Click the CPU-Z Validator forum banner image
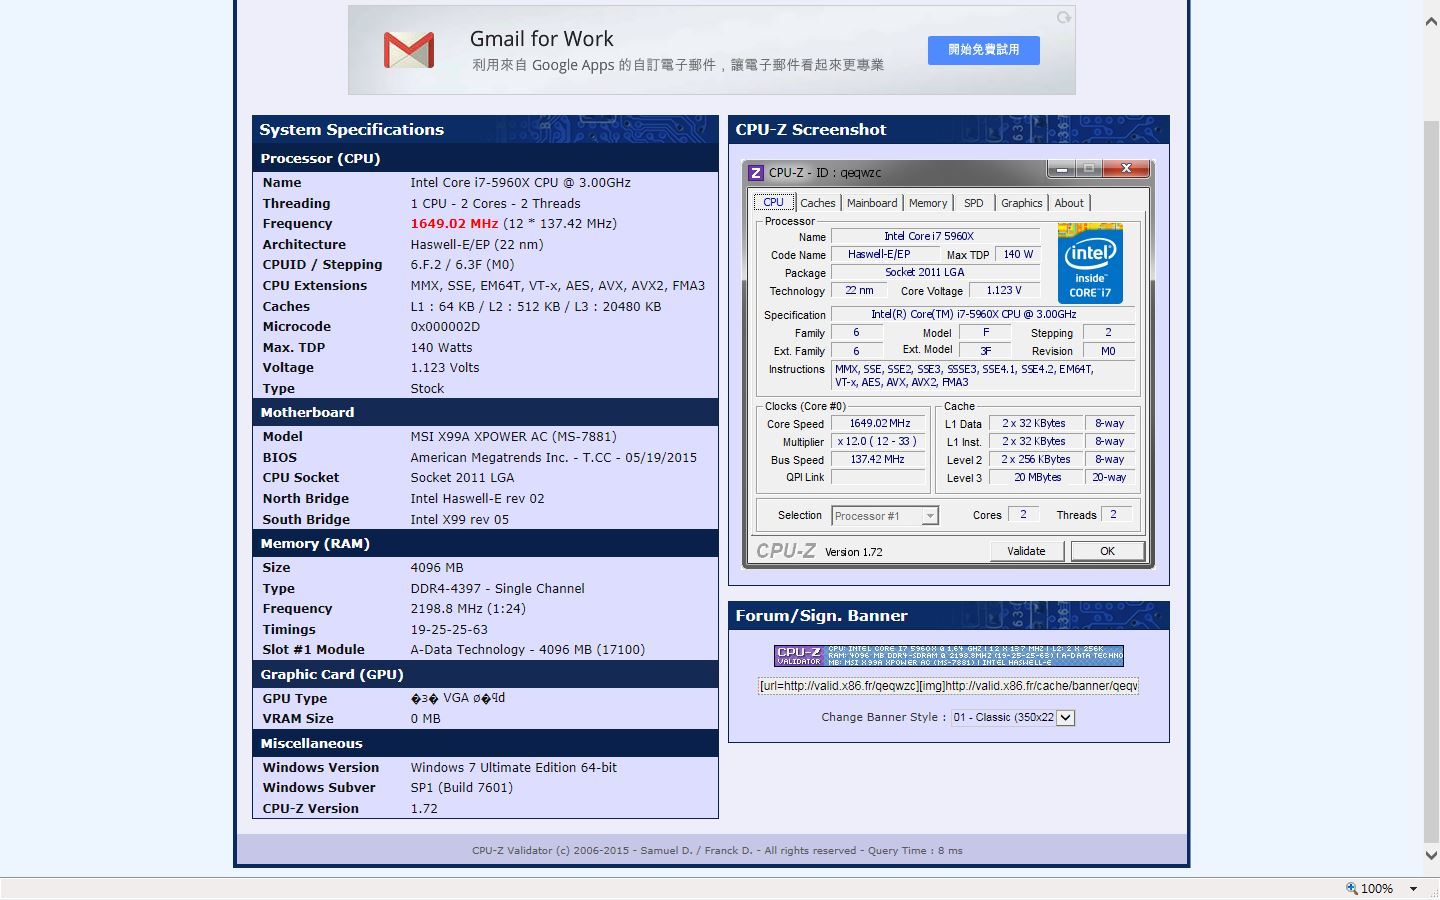This screenshot has width=1440, height=900. click(949, 656)
